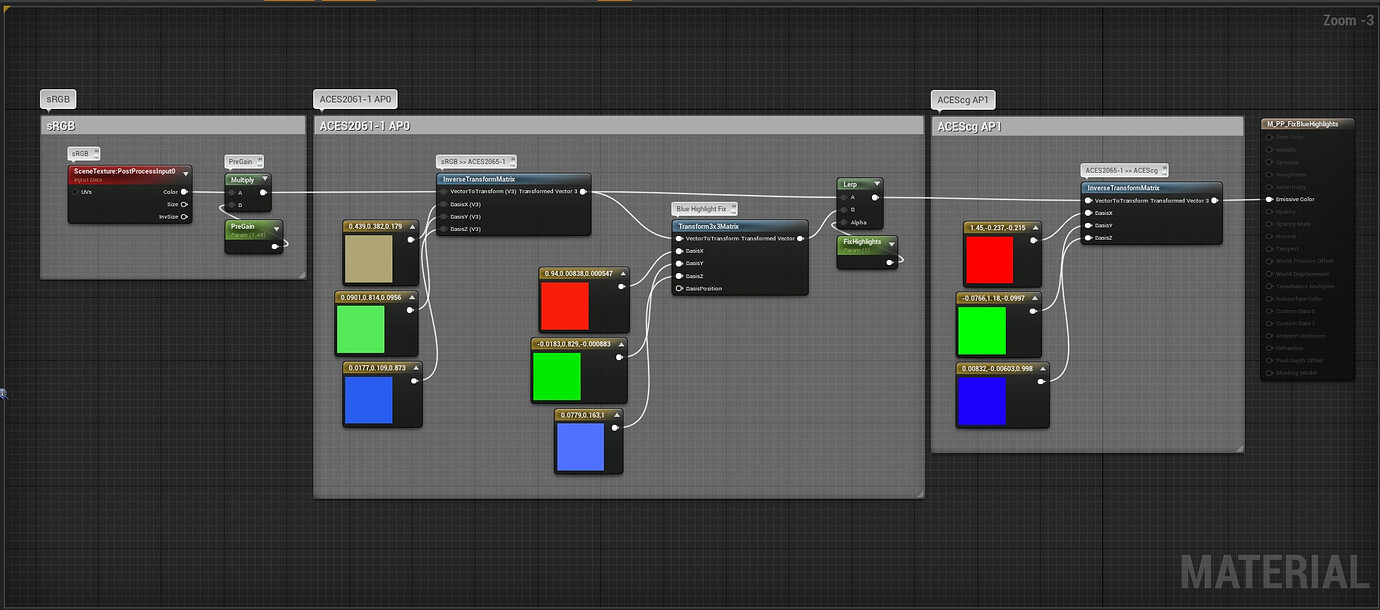The height and width of the screenshot is (610, 1380).
Task: Click the green color swatch labeled 0.0901,0.814,0.0956
Action: [360, 327]
